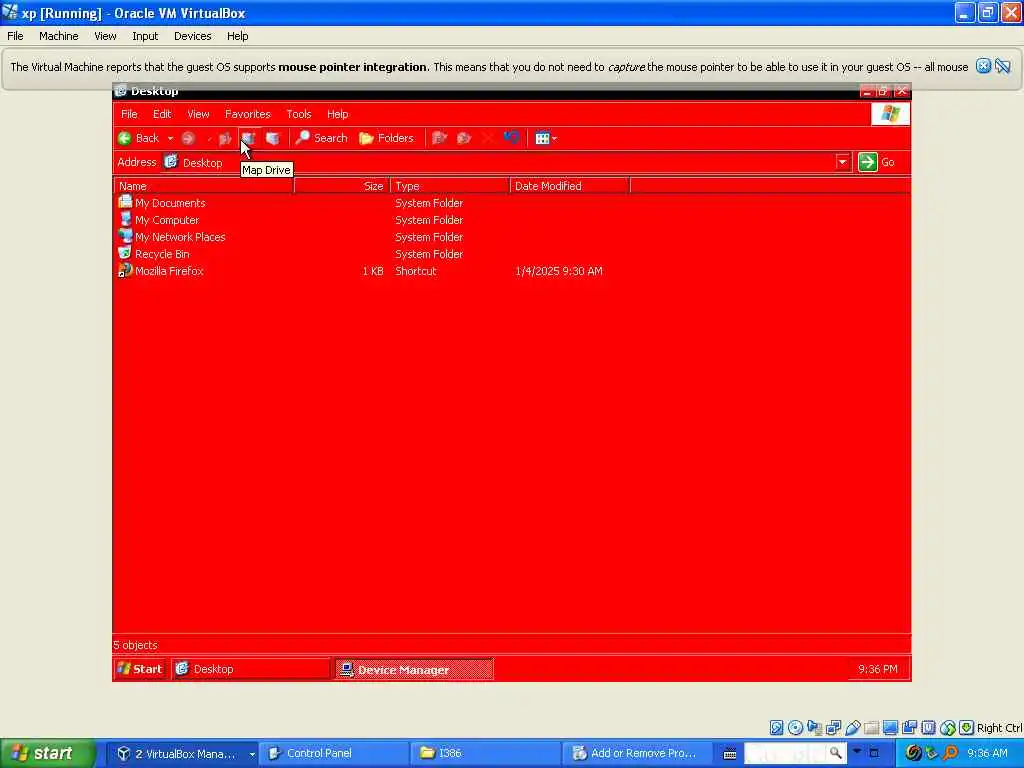Click the Go button beside address bar
Screen dimensions: 1024x768
click(877, 162)
